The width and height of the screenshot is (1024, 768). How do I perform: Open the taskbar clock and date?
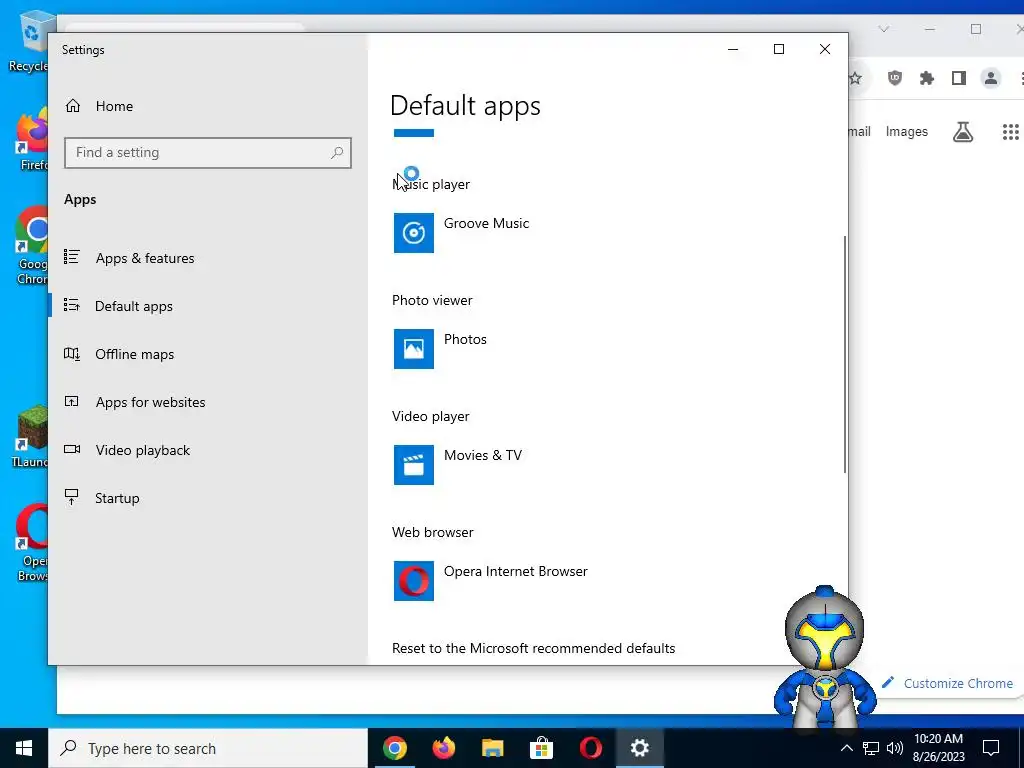938,748
